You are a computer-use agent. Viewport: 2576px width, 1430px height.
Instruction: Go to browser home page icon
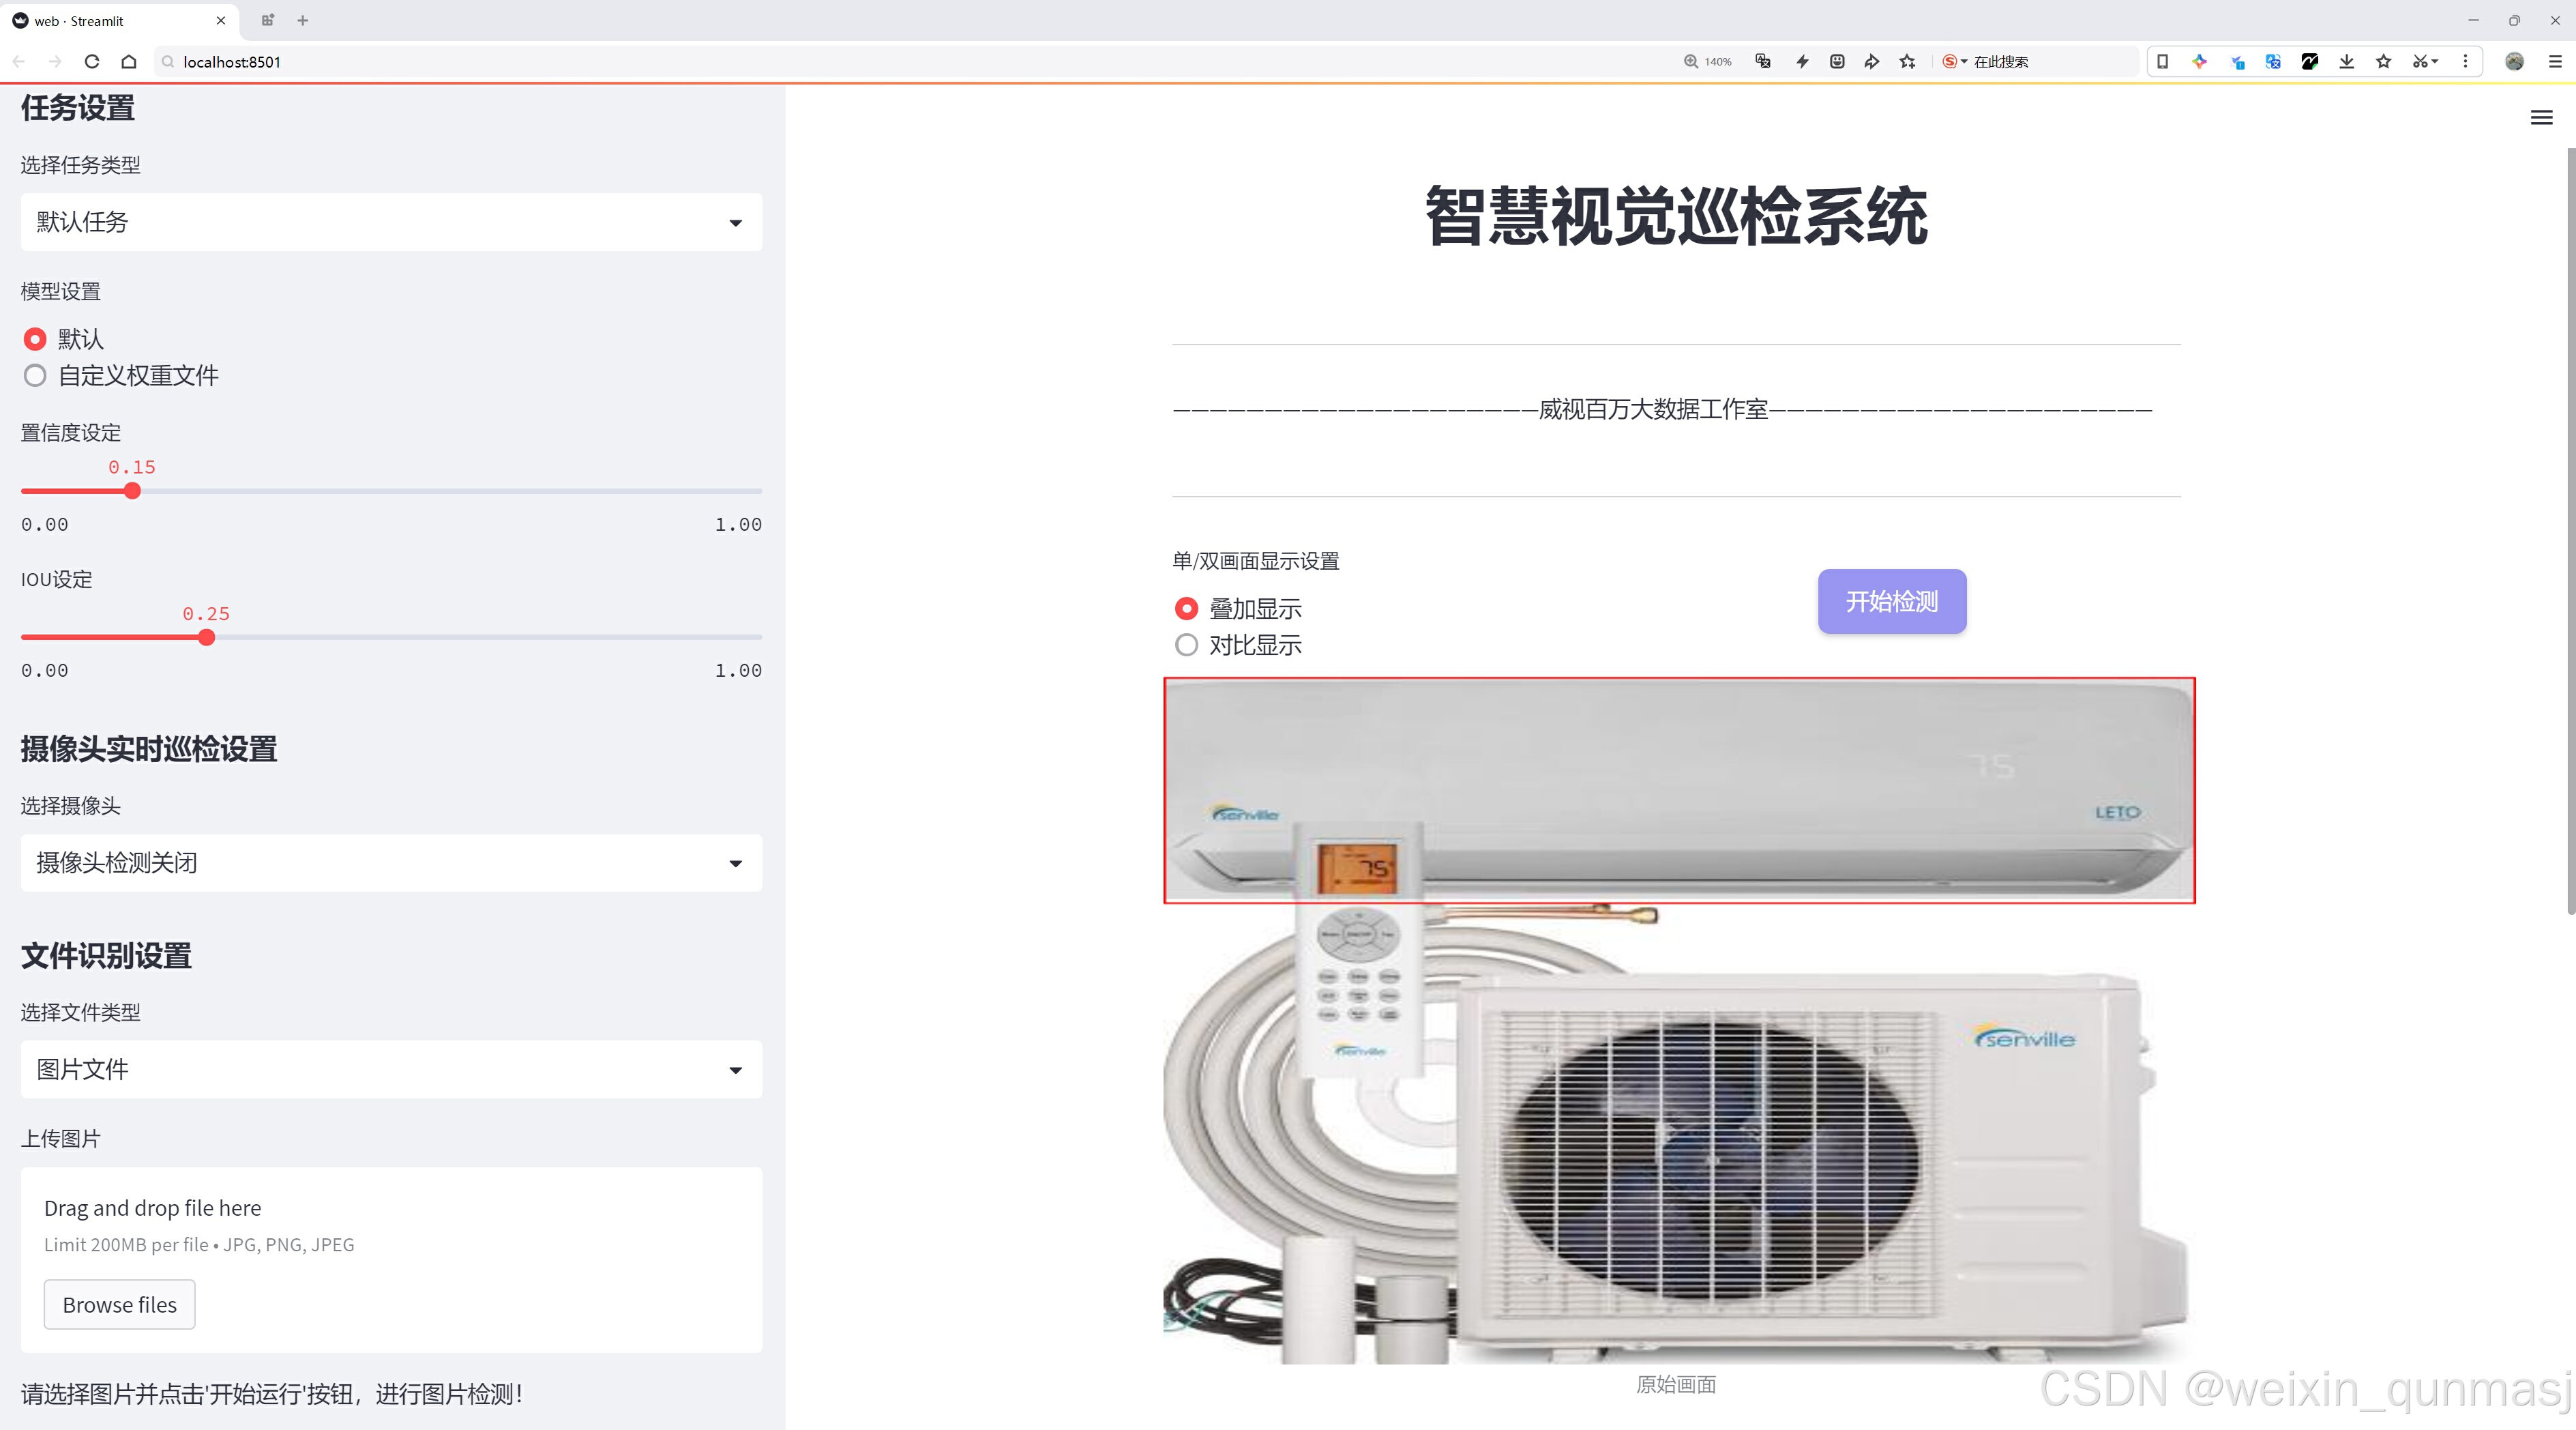[129, 62]
